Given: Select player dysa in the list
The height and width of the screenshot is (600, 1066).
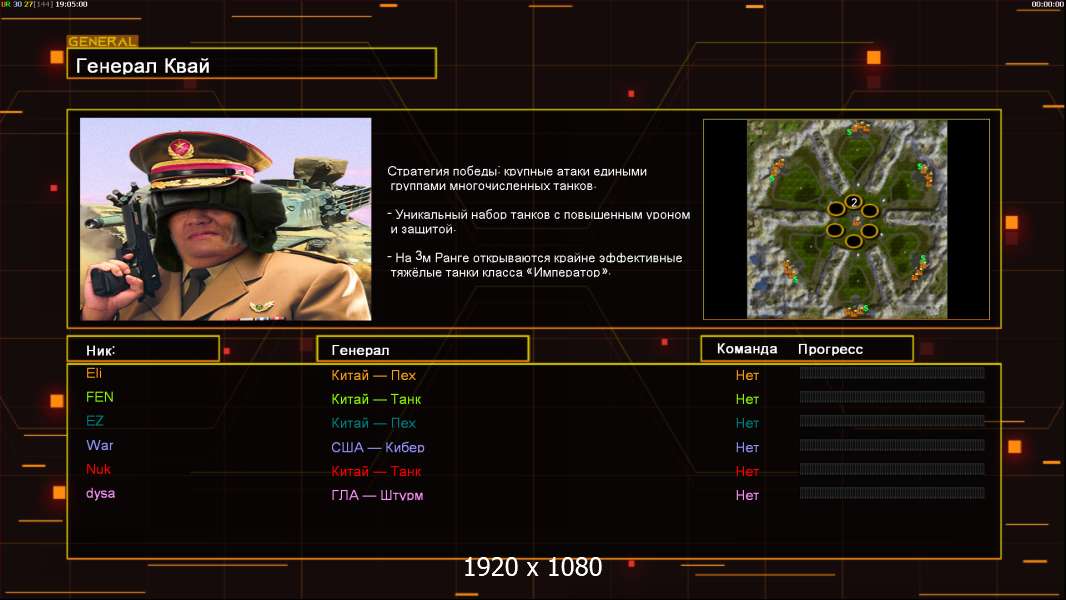Looking at the screenshot, I should [x=101, y=493].
